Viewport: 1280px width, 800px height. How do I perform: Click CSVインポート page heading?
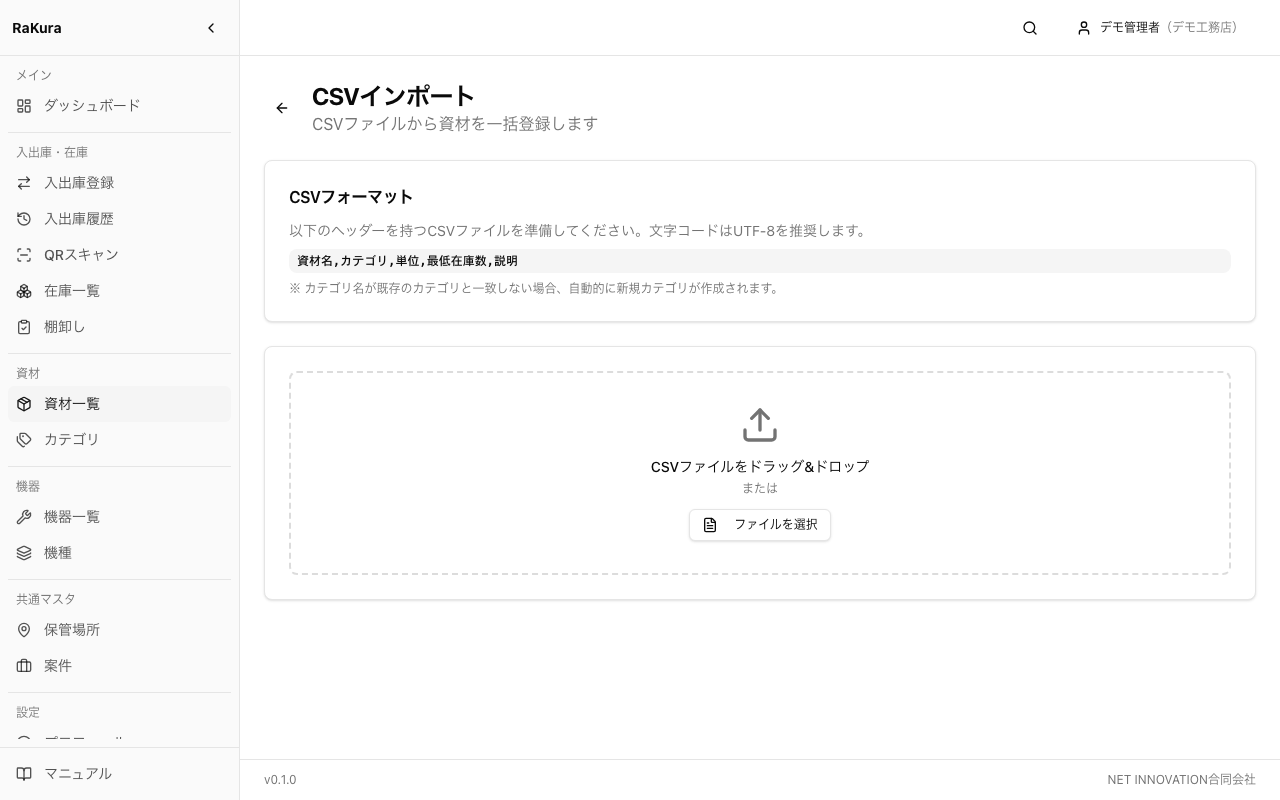pos(393,96)
